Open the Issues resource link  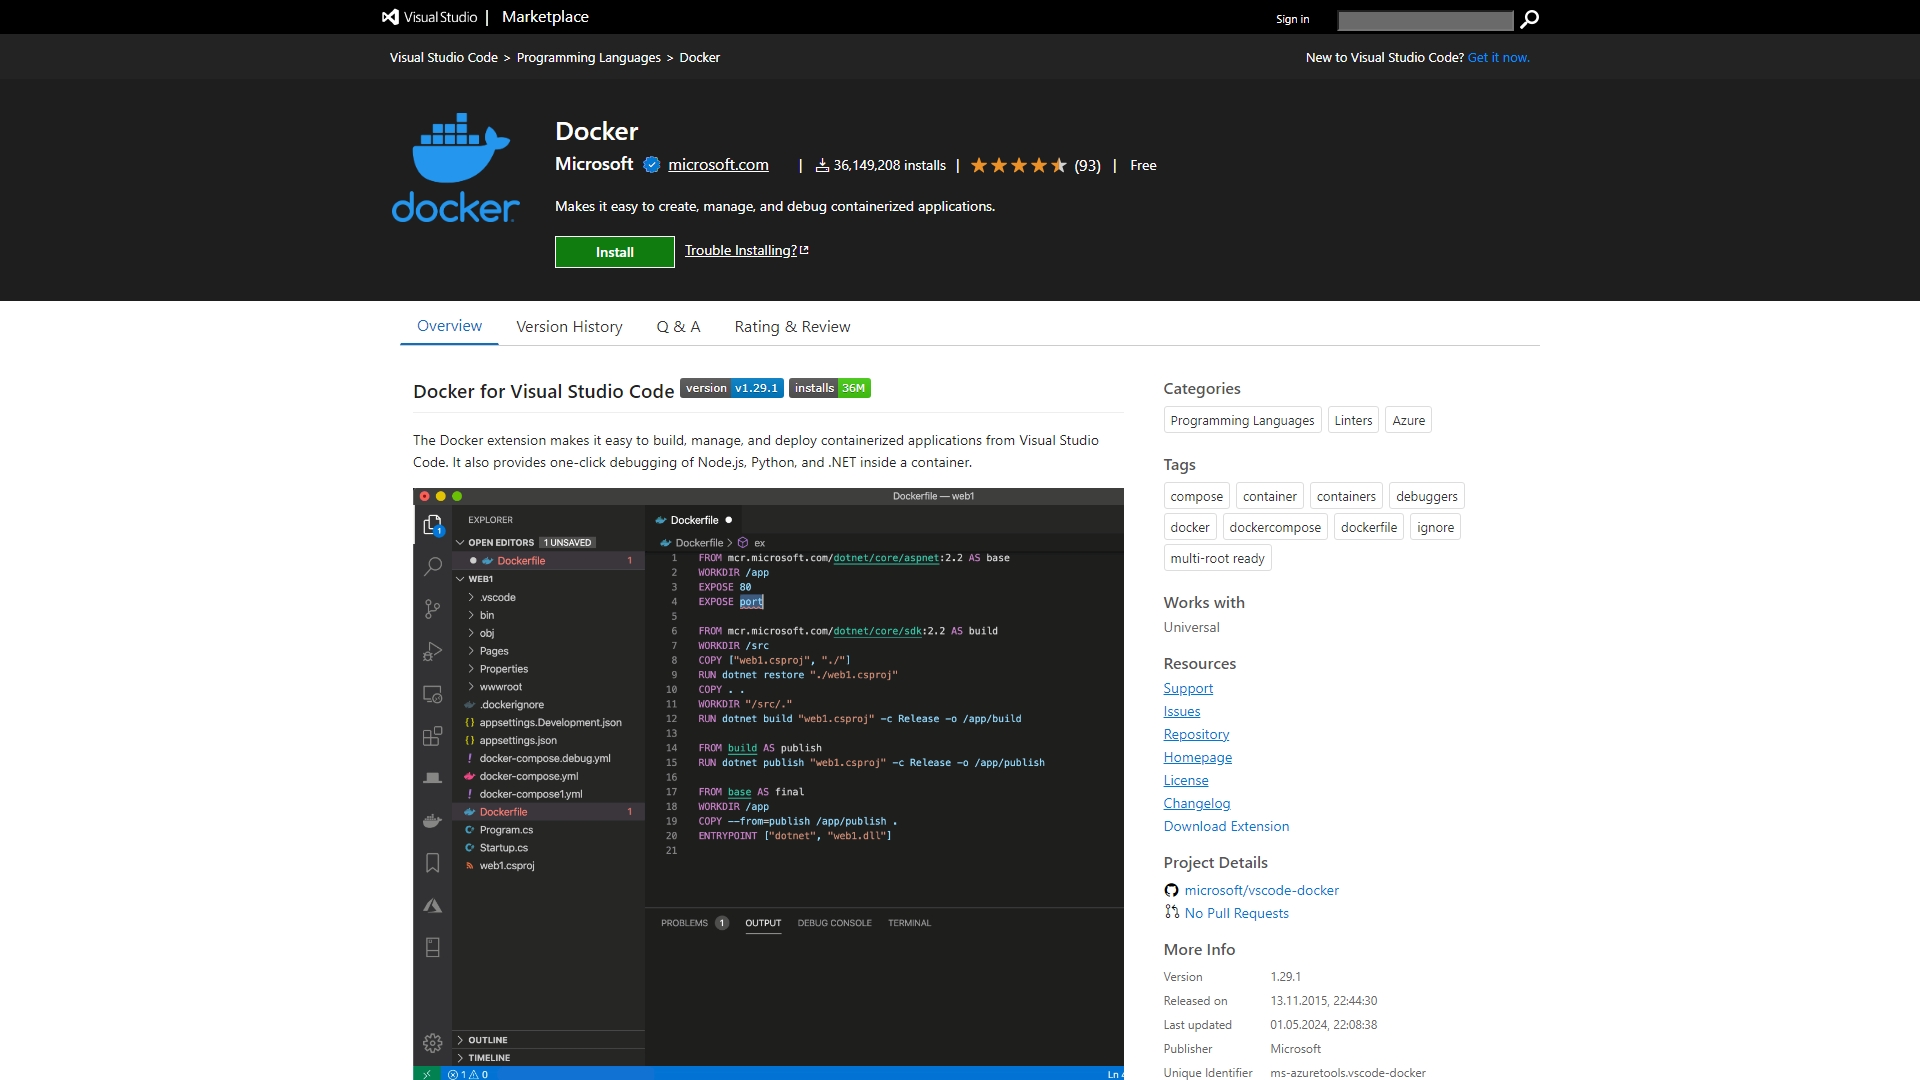pos(1182,711)
